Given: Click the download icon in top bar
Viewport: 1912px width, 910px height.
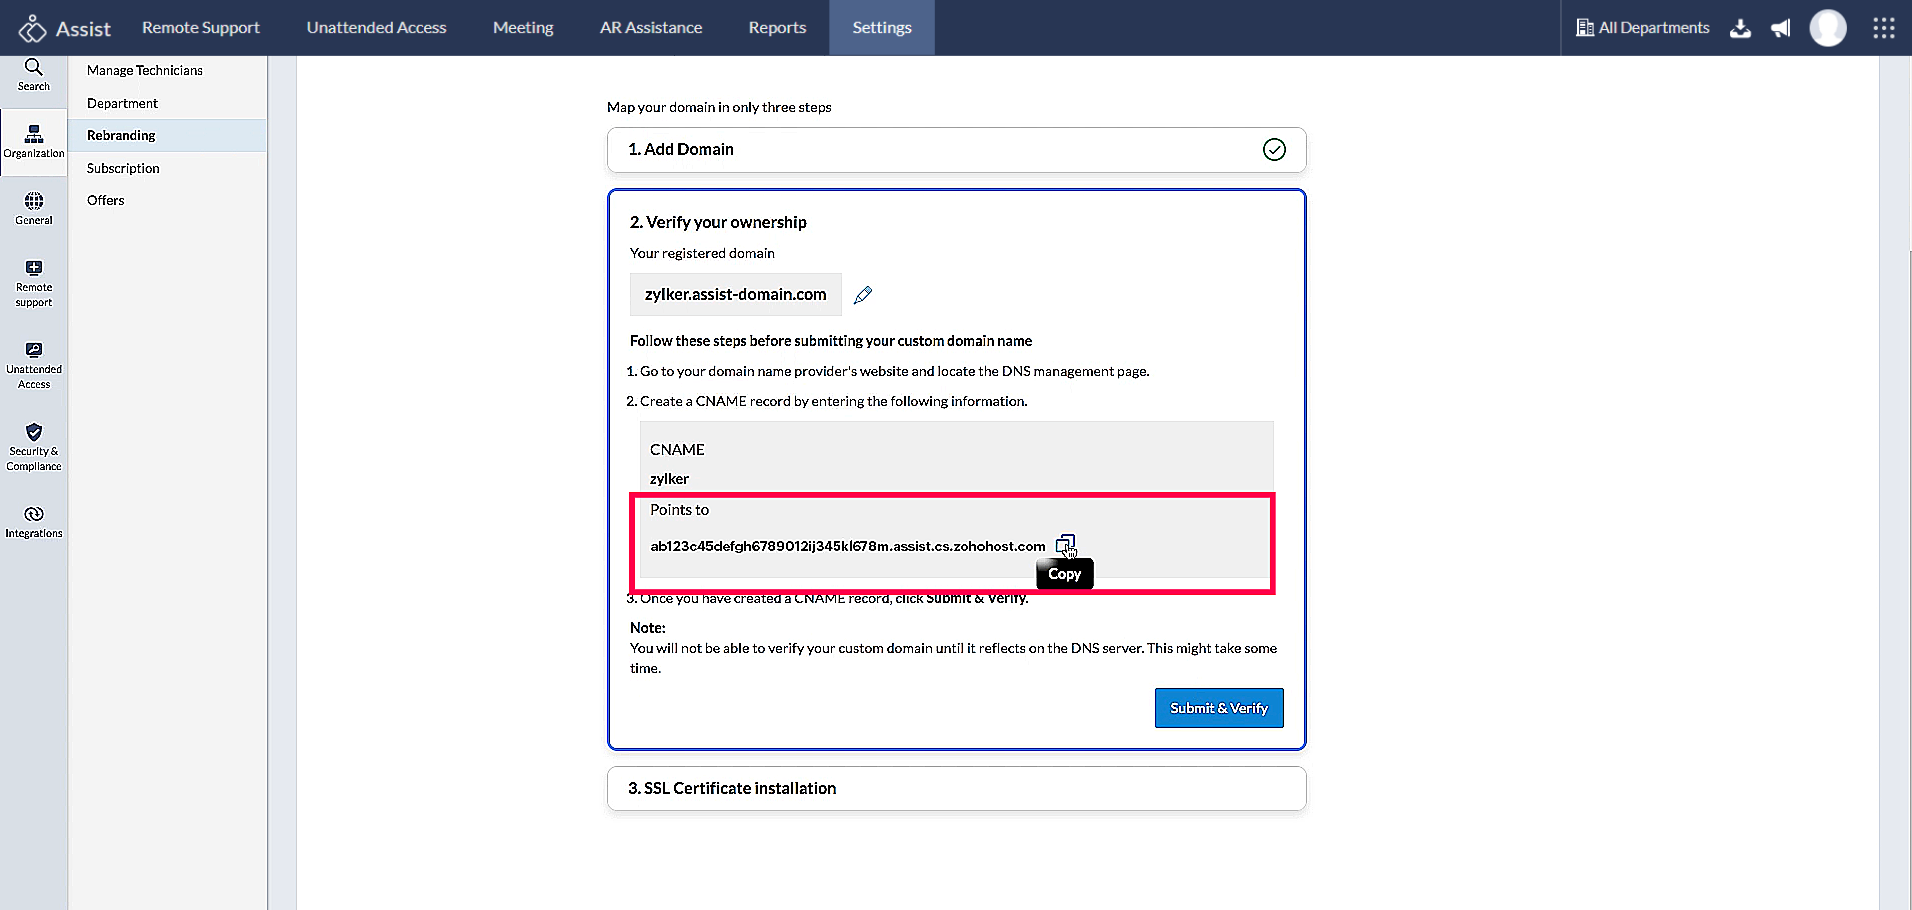Looking at the screenshot, I should [x=1740, y=28].
